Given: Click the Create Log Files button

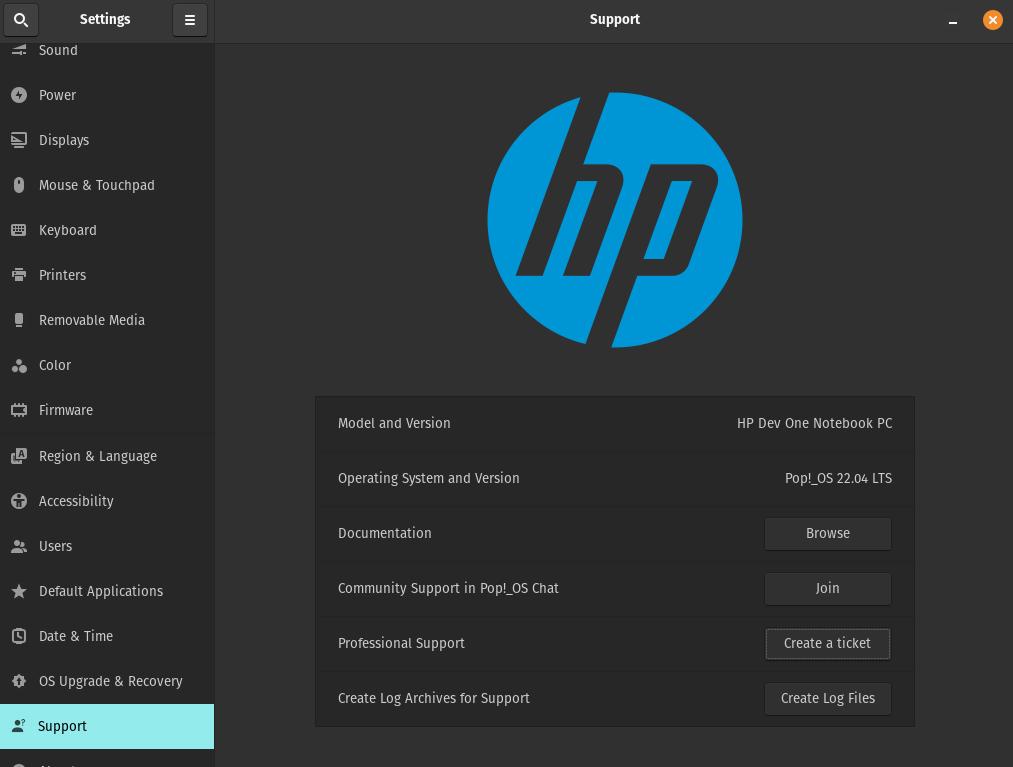Looking at the screenshot, I should tap(828, 699).
